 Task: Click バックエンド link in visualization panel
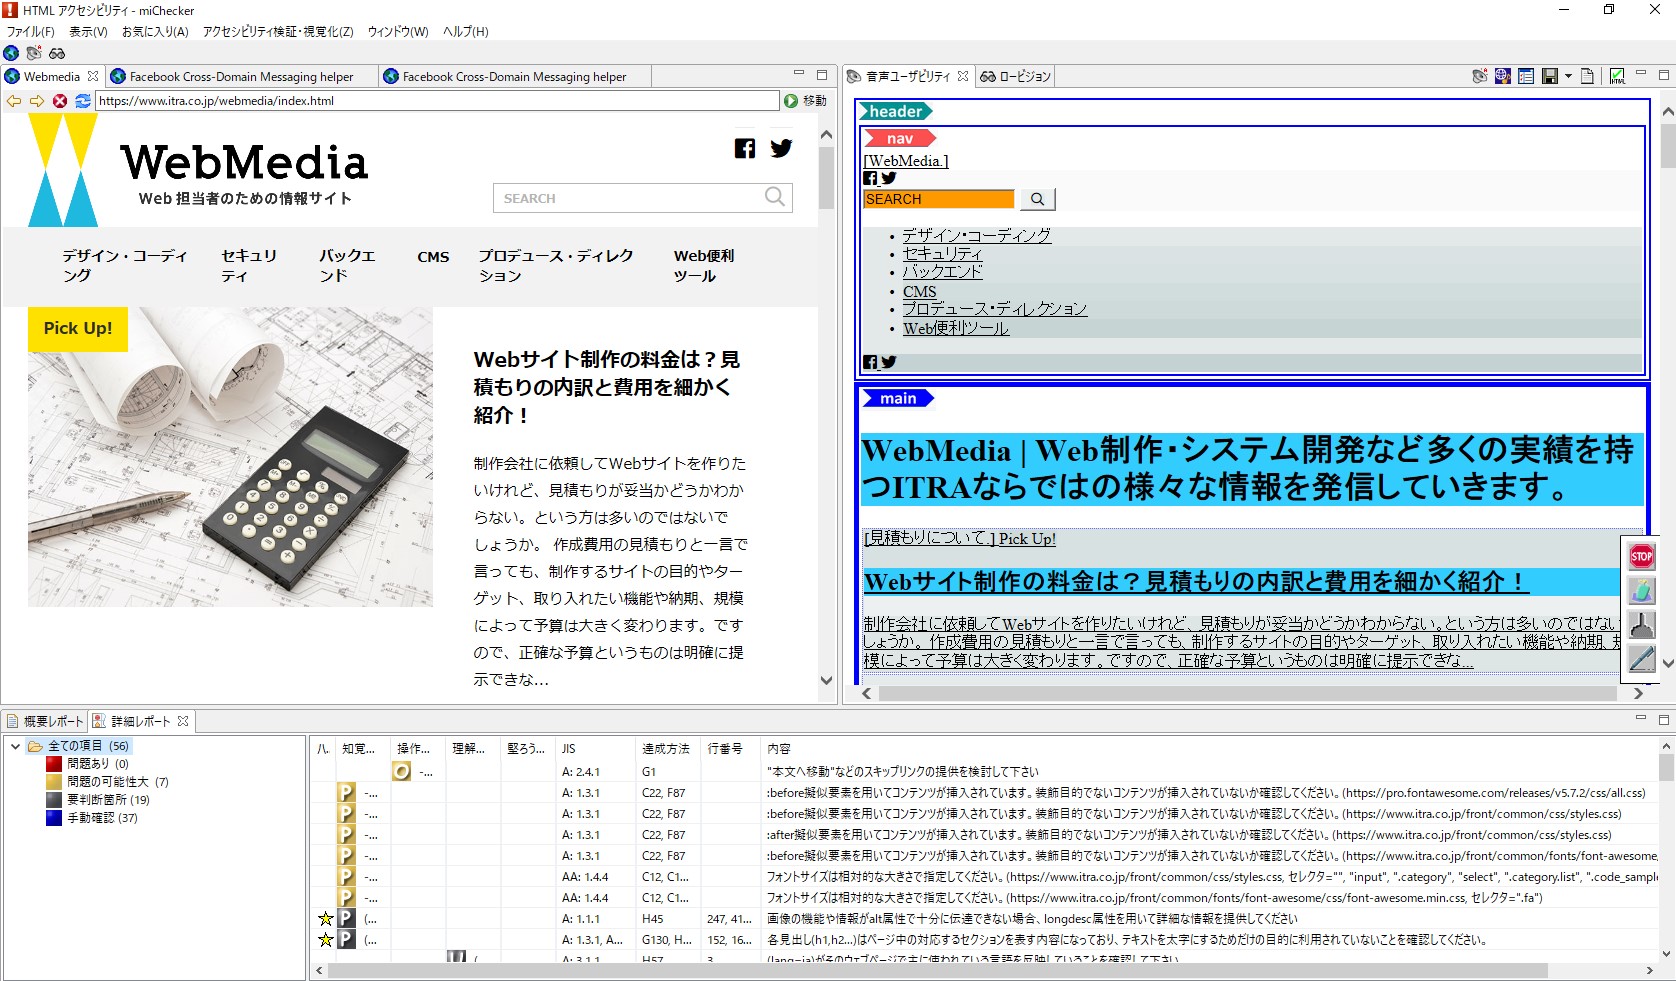(942, 272)
